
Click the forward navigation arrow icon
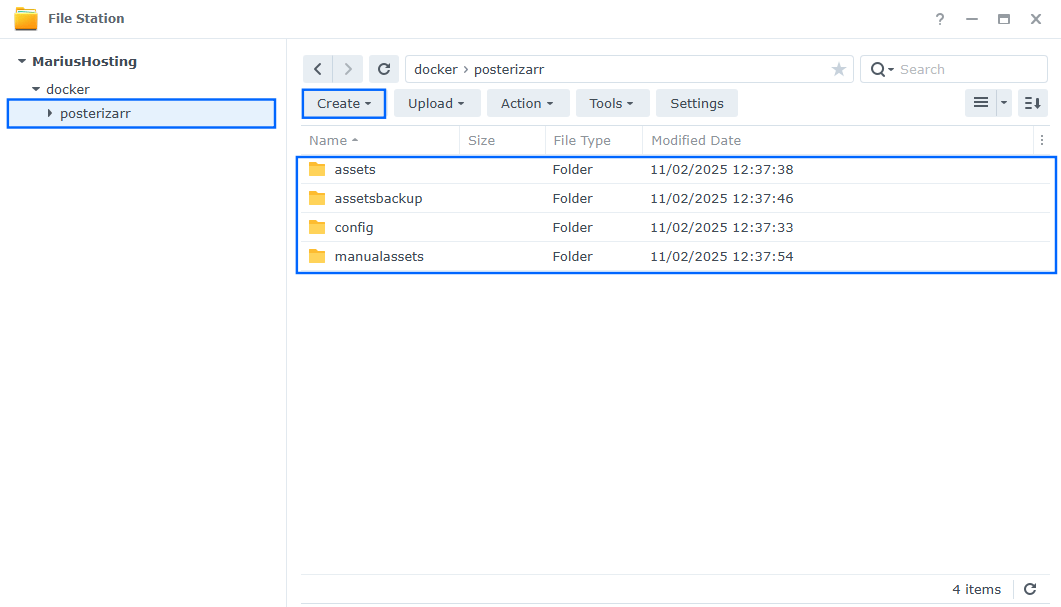pyautogui.click(x=347, y=68)
